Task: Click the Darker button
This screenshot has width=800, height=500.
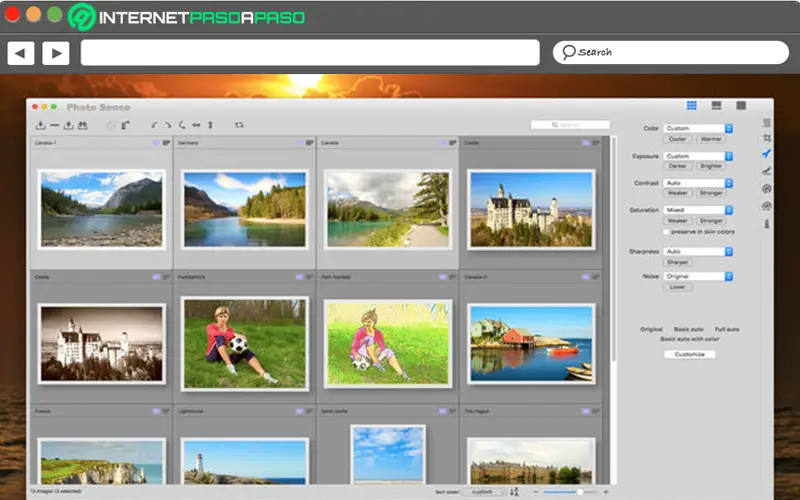Action: [x=678, y=166]
